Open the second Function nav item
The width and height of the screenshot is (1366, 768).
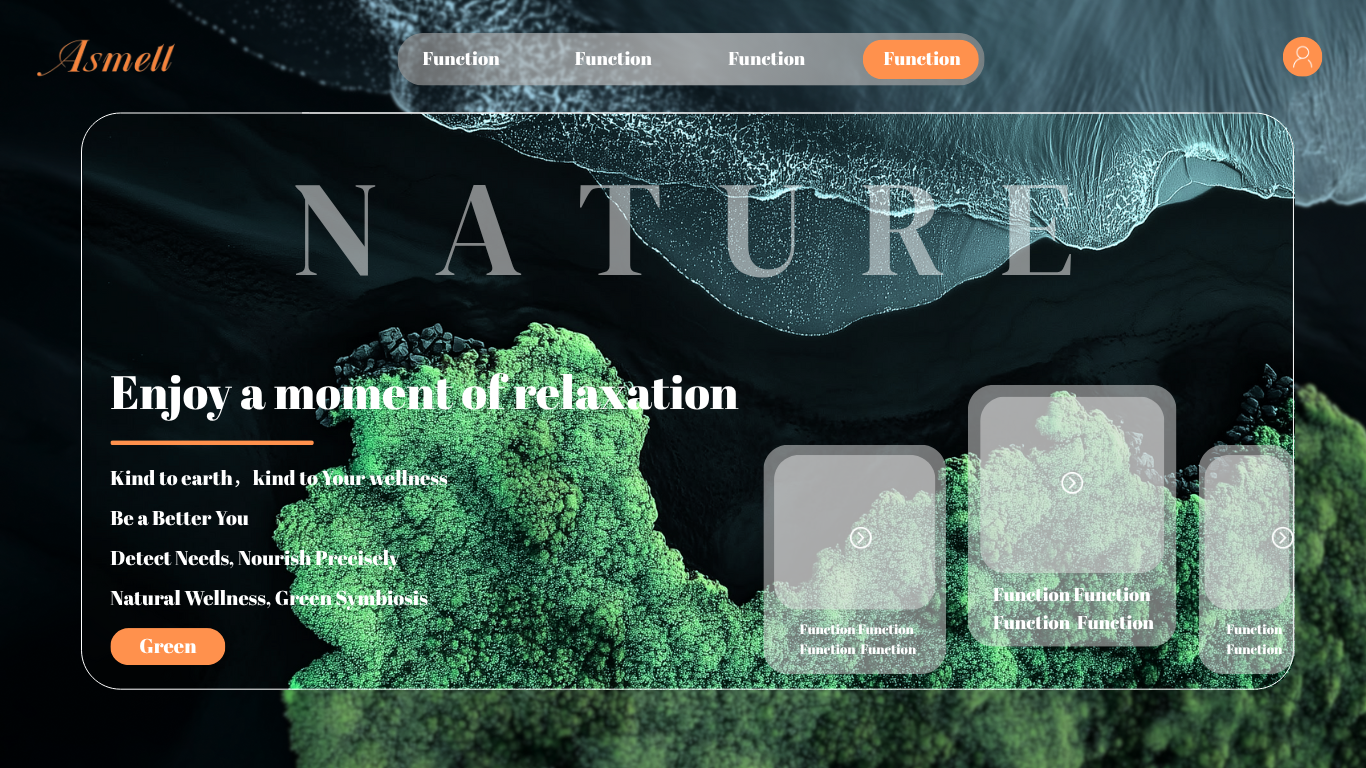point(613,59)
